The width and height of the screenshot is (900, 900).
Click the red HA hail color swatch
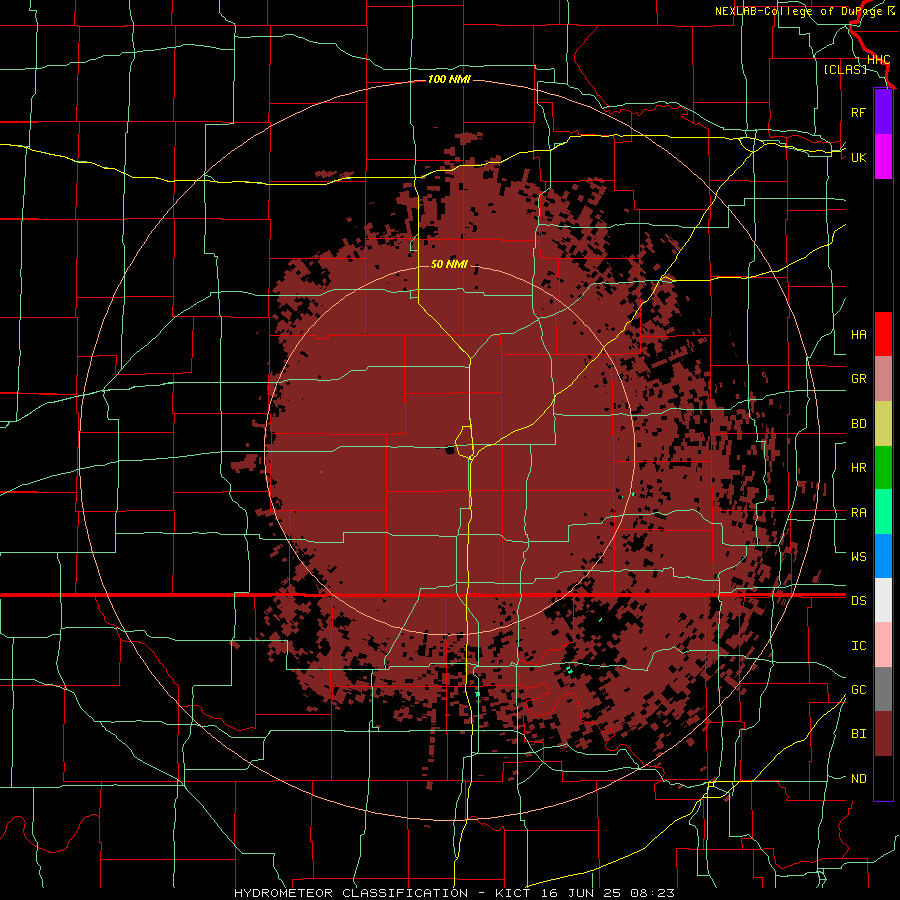coord(883,334)
